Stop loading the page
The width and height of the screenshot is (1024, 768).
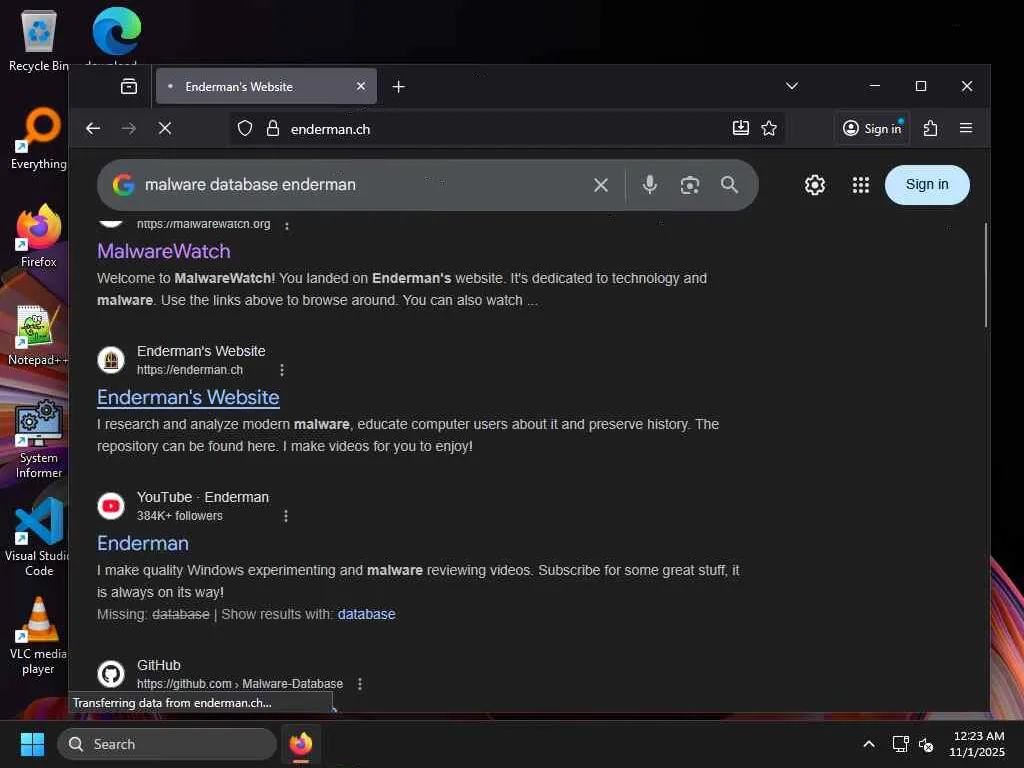pos(165,129)
